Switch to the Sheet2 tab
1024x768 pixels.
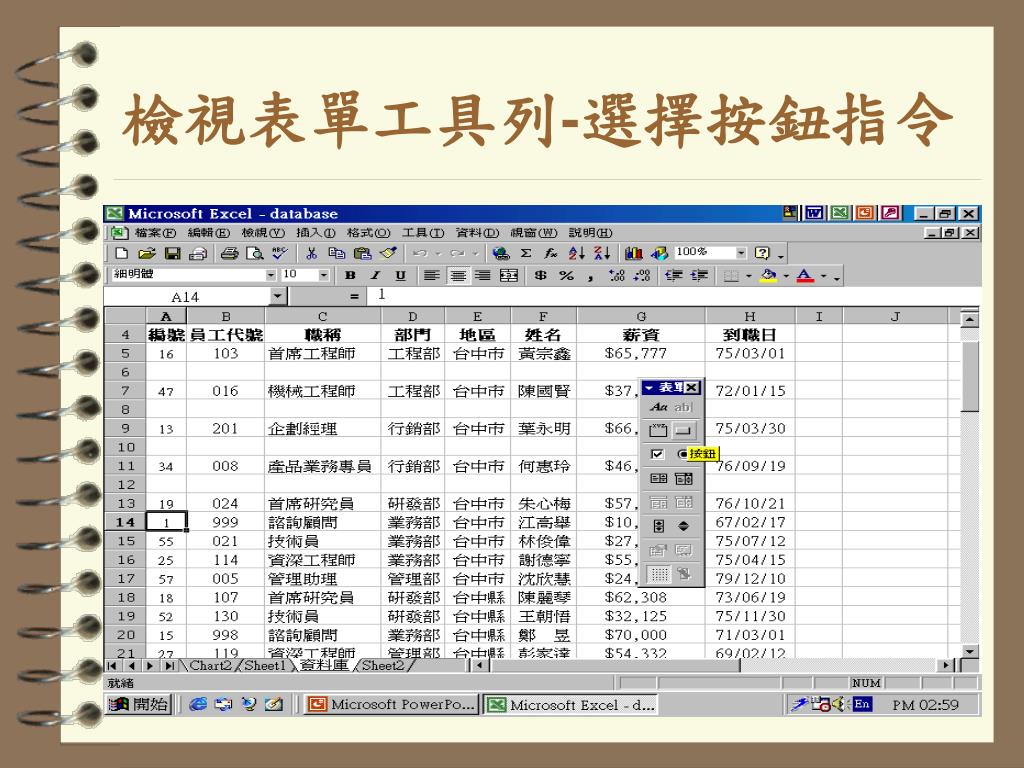tap(383, 665)
